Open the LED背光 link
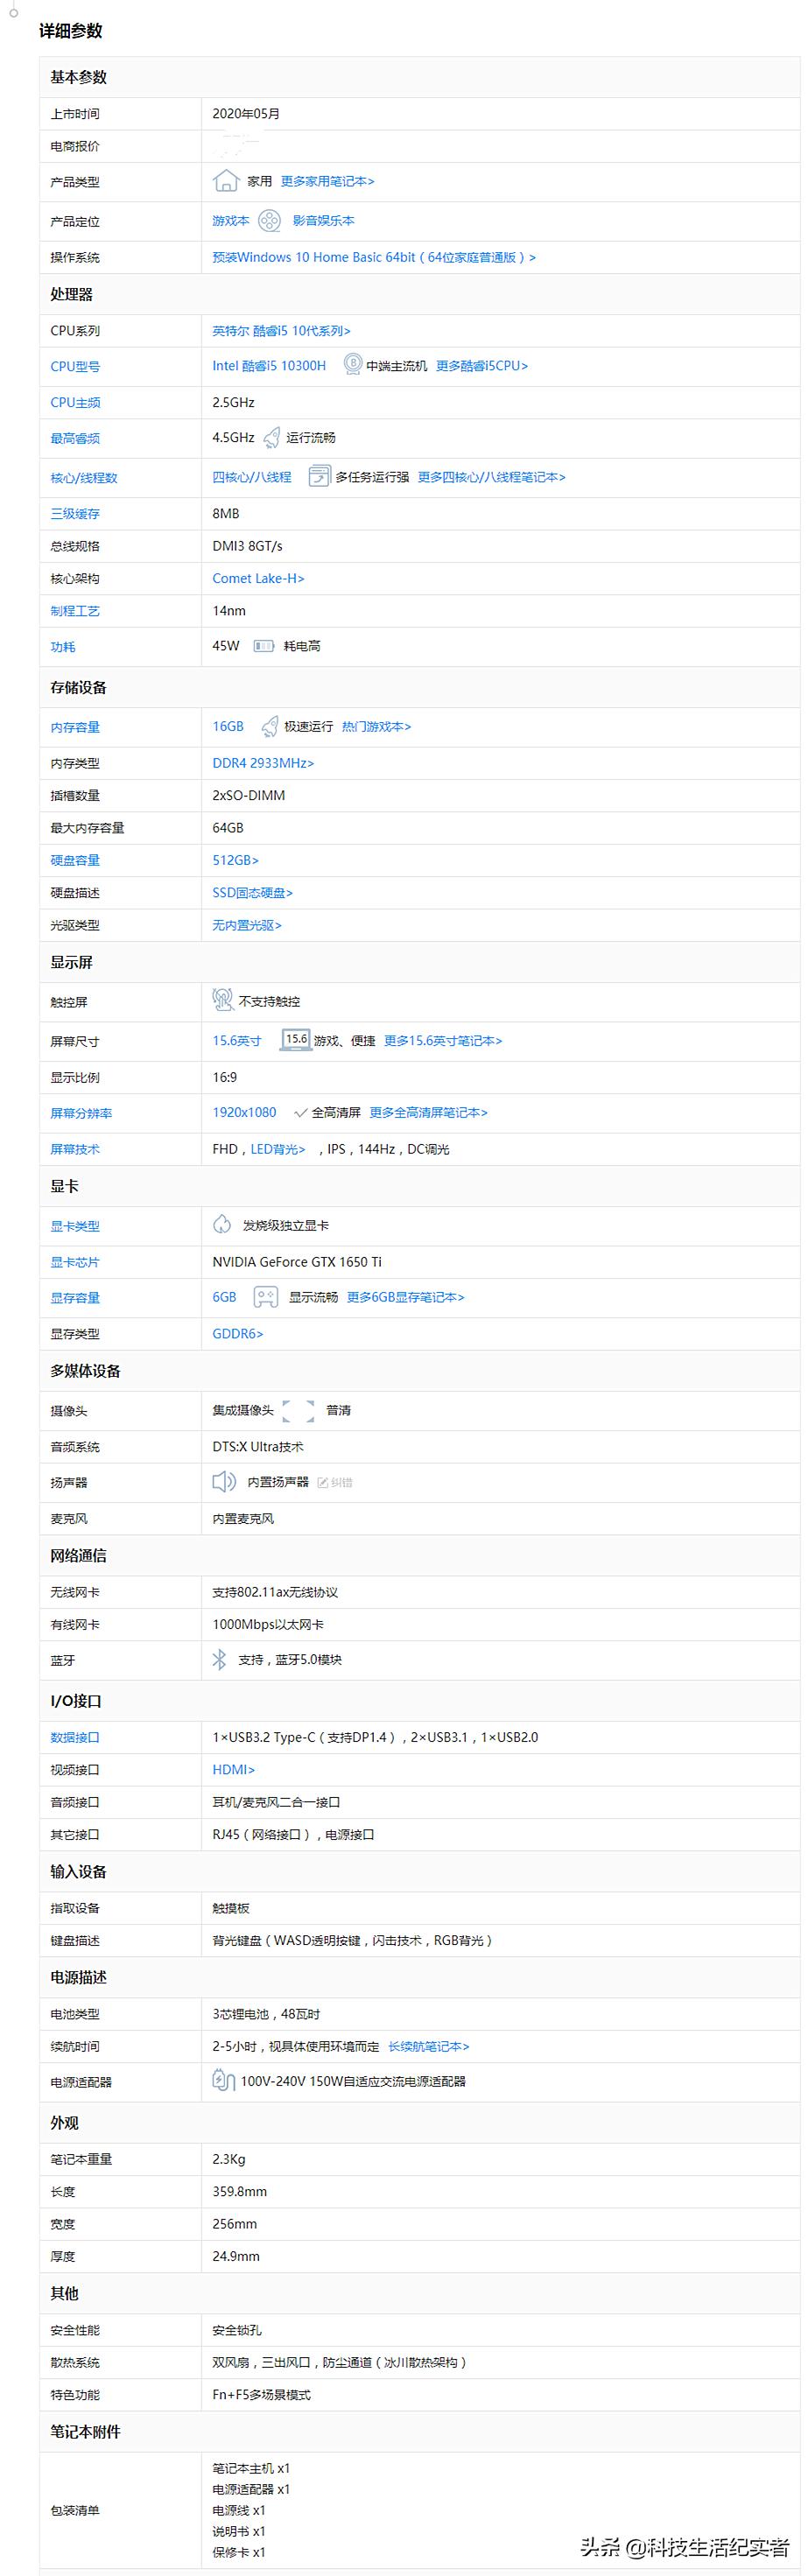808x2576 pixels. tap(278, 1150)
